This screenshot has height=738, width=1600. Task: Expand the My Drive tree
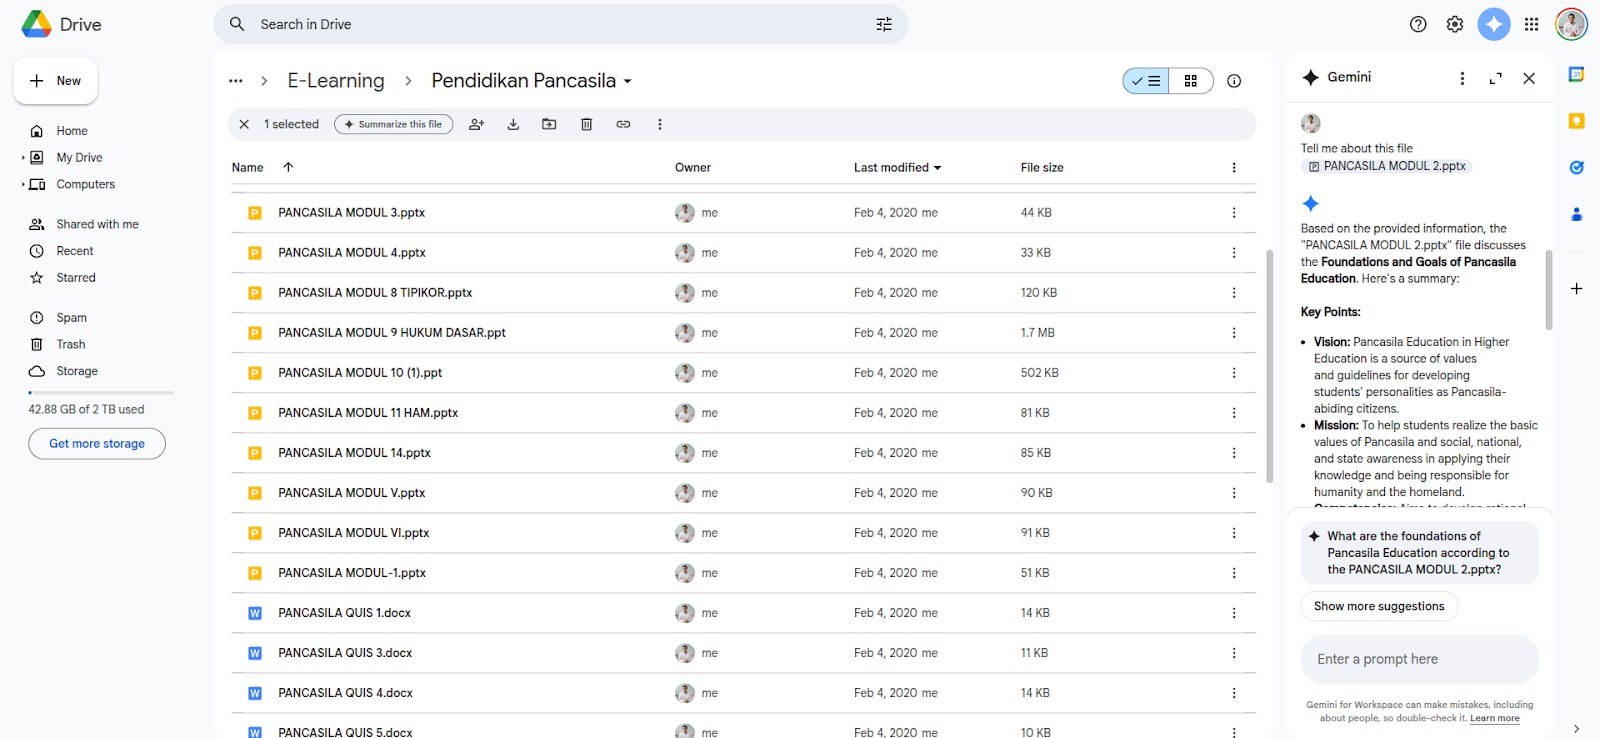(x=23, y=158)
